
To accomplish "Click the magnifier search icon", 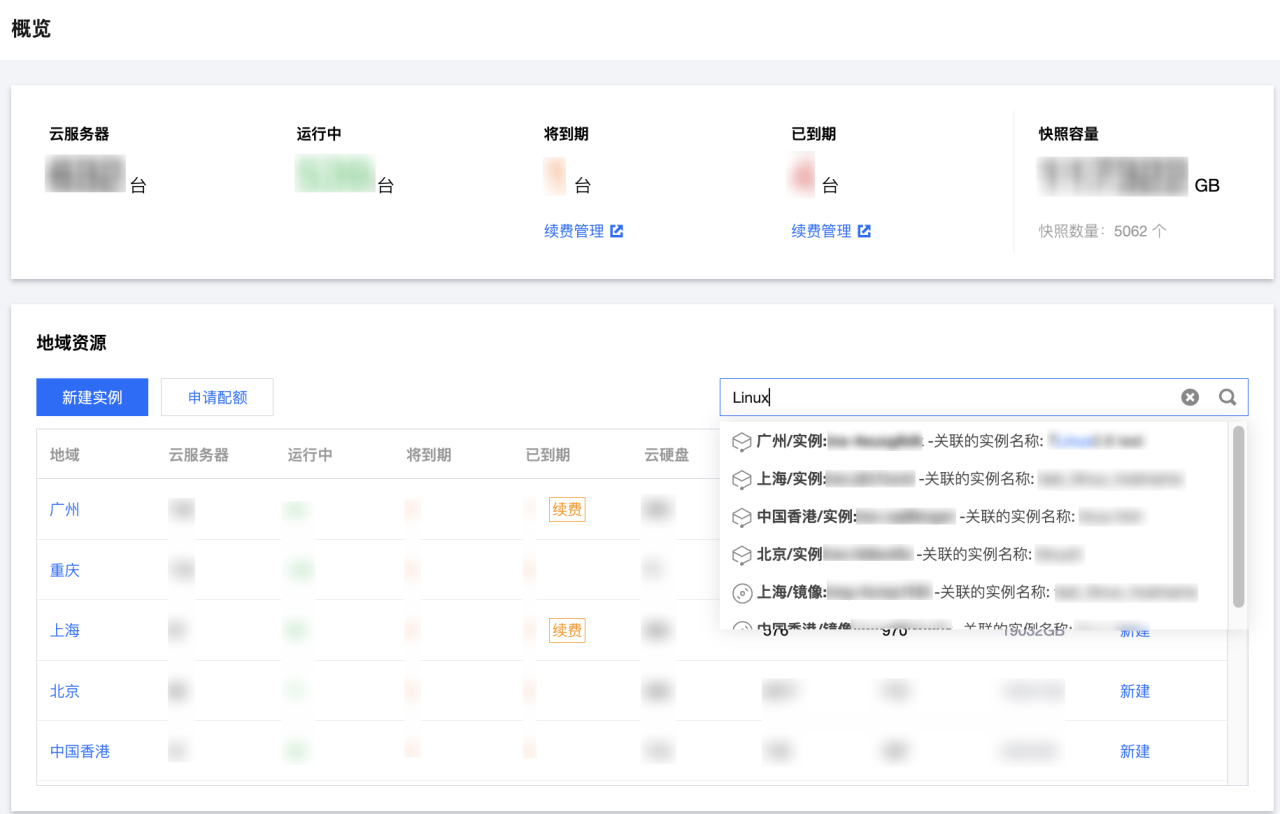I will pyautogui.click(x=1227, y=397).
